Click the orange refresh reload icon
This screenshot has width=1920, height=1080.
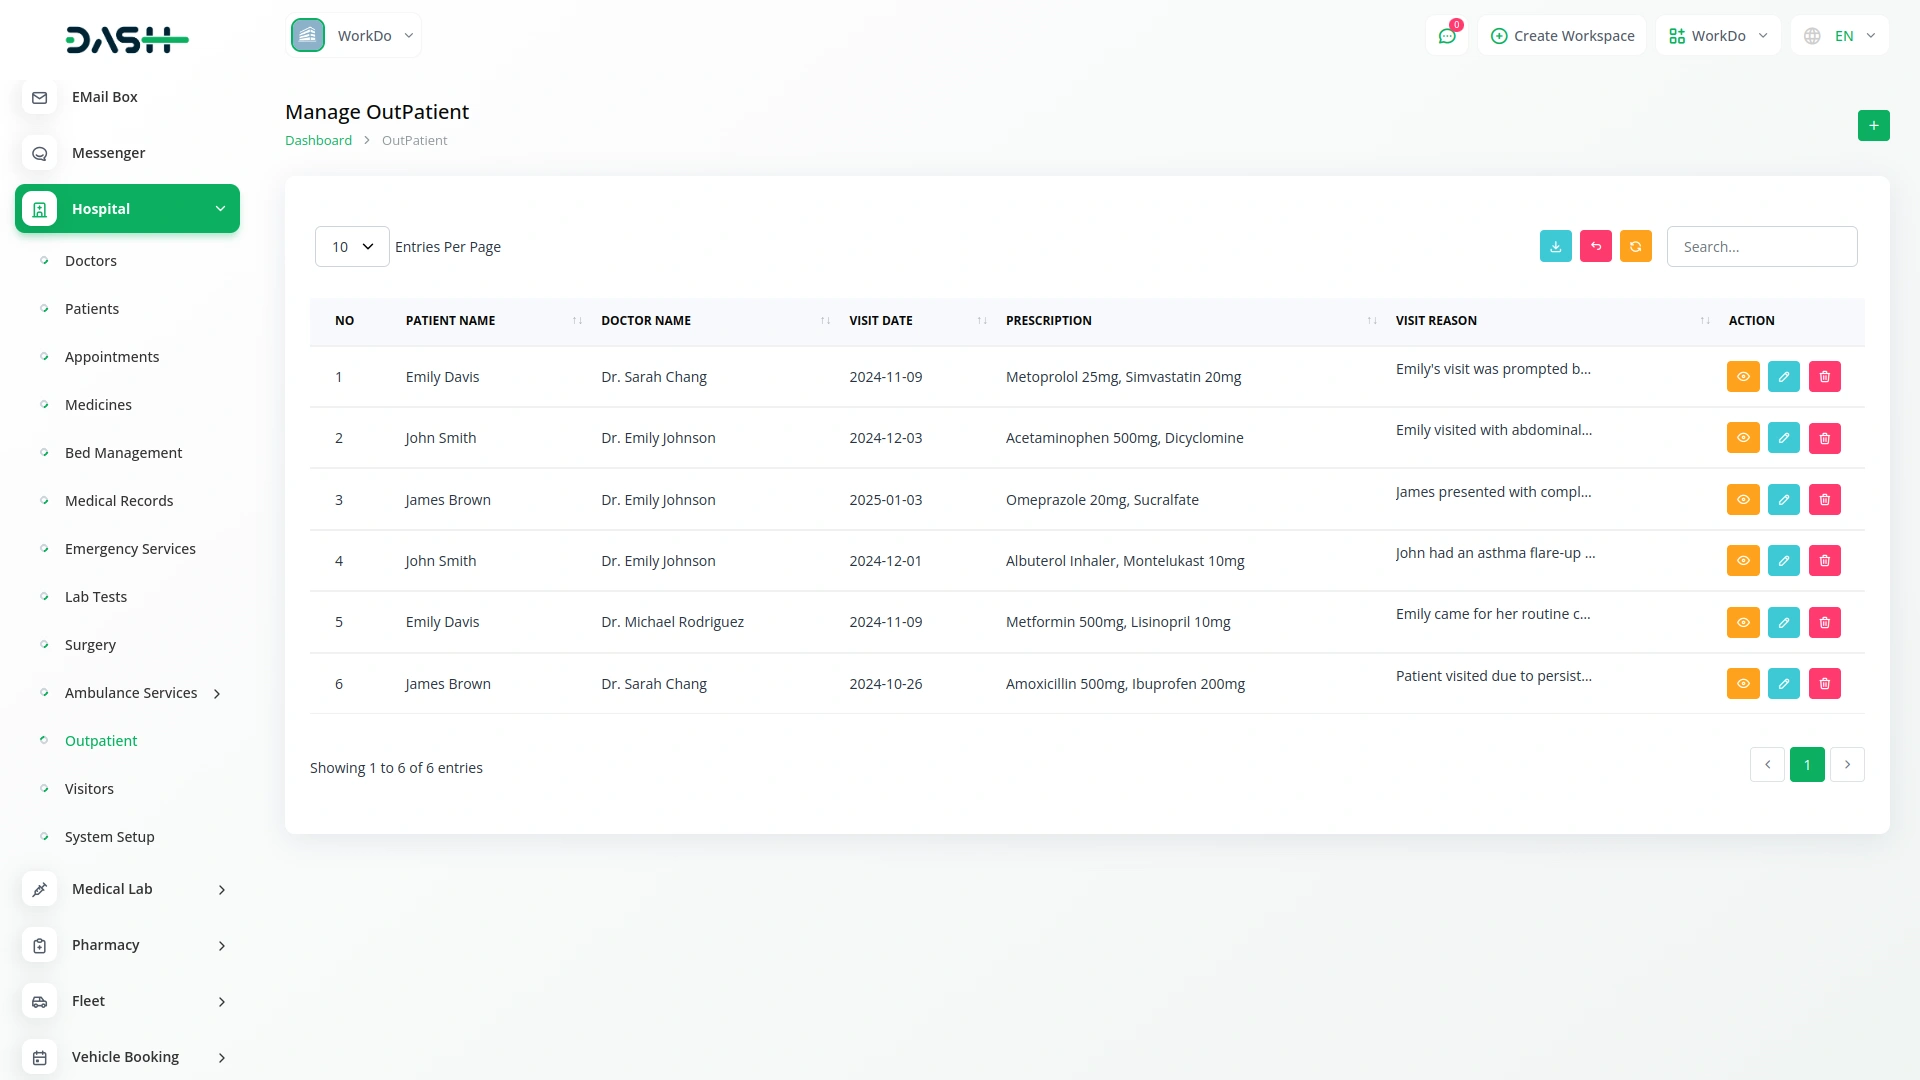[x=1635, y=246]
